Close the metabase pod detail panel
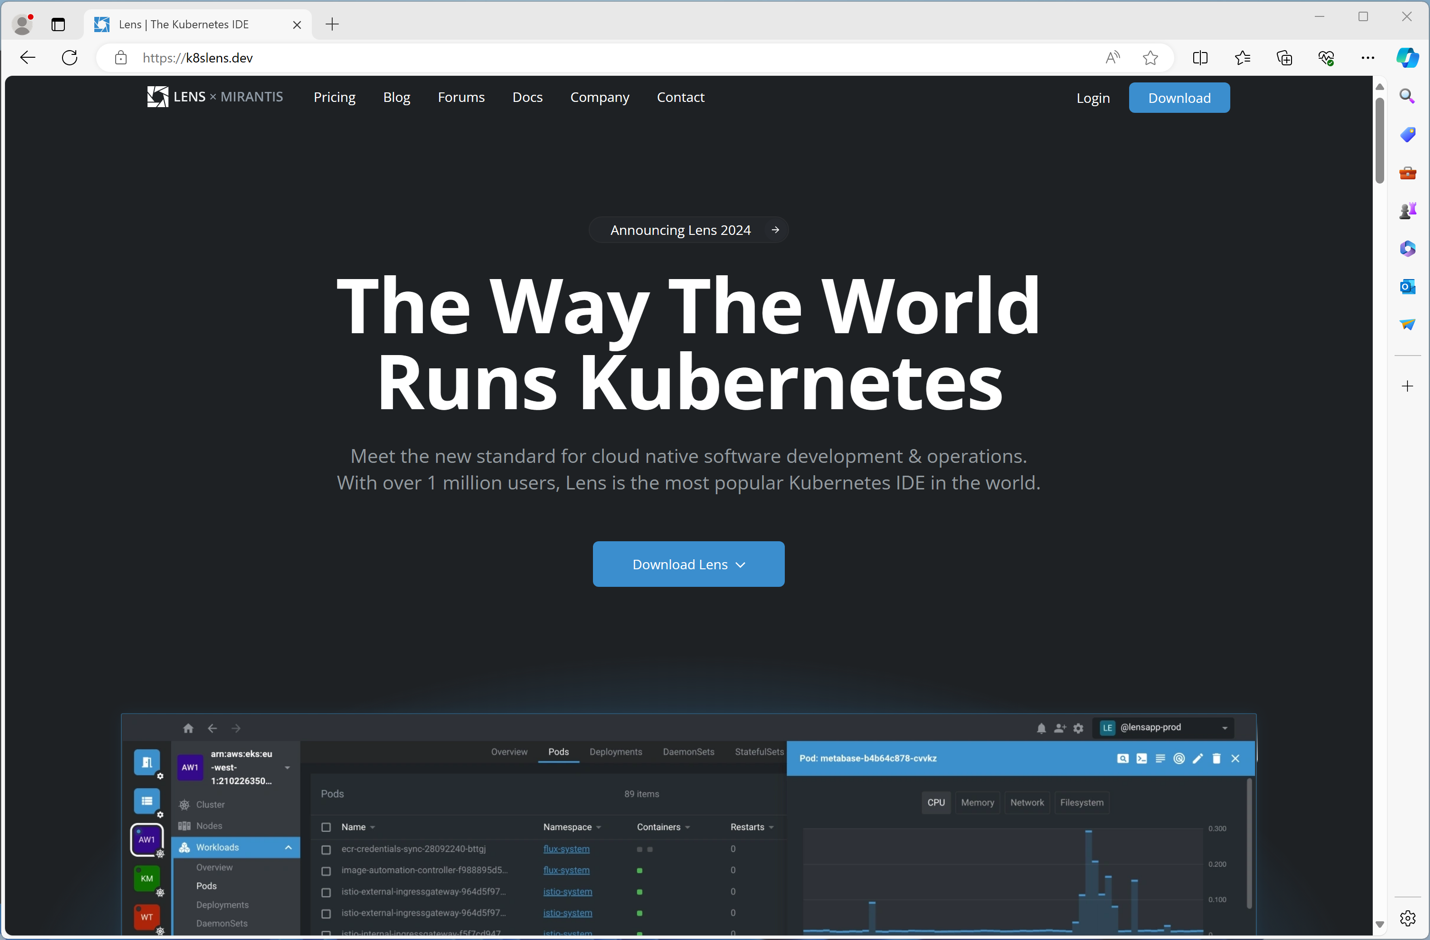The width and height of the screenshot is (1430, 940). 1236,759
